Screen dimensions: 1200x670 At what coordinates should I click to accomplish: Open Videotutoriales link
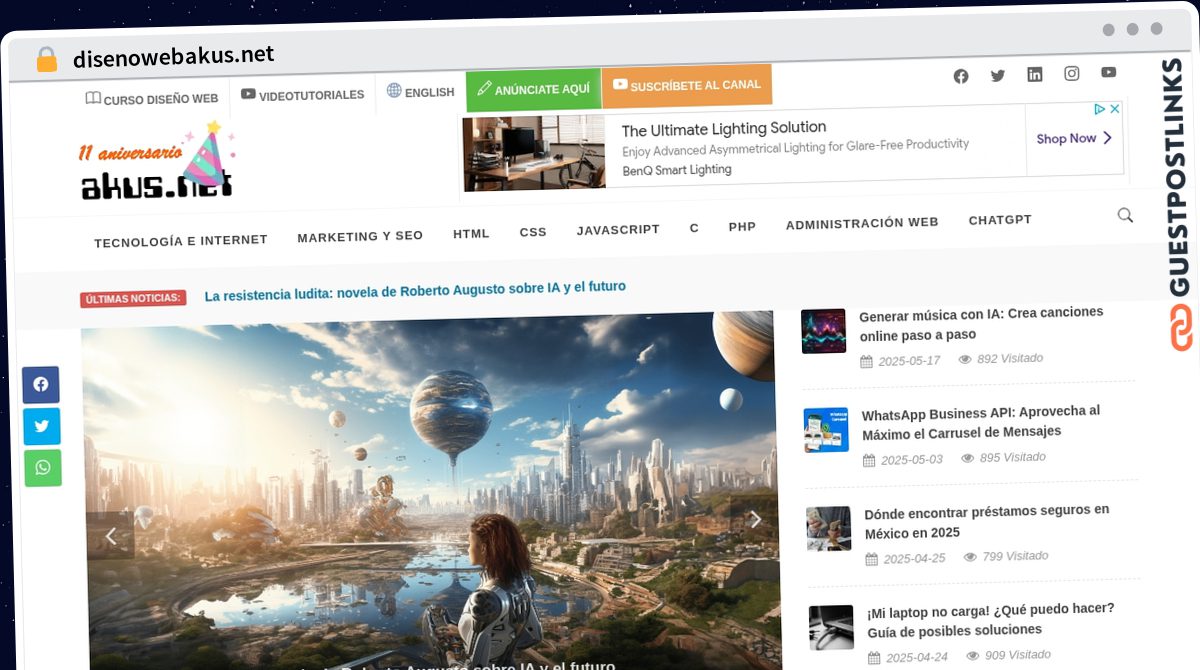point(302,95)
